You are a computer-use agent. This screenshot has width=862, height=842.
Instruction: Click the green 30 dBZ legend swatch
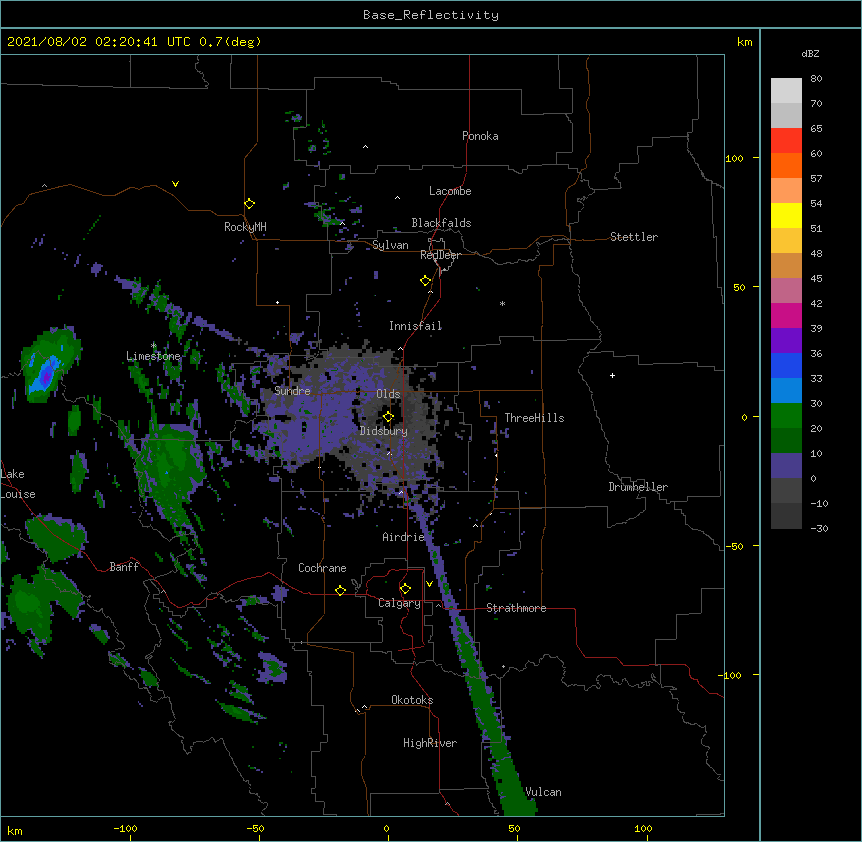pyautogui.click(x=786, y=416)
